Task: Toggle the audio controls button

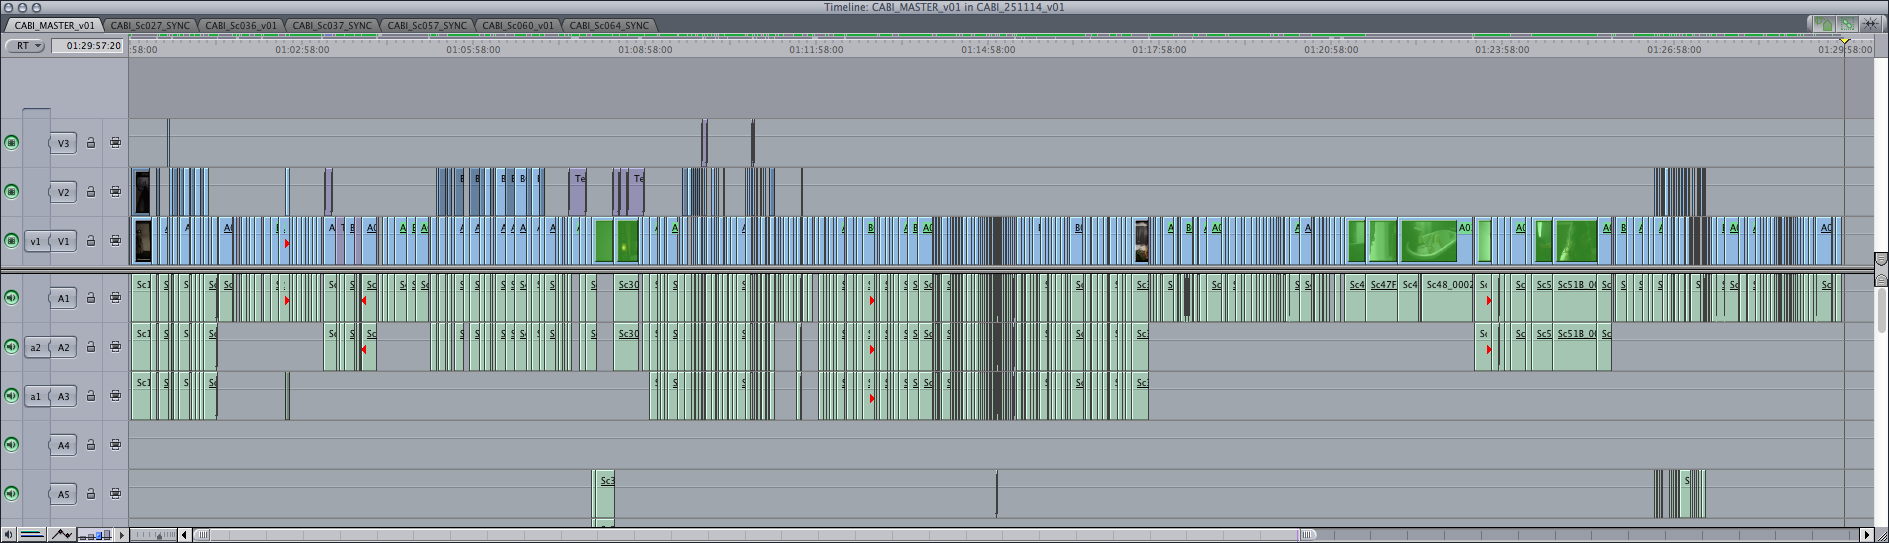Action: pyautogui.click(x=8, y=535)
